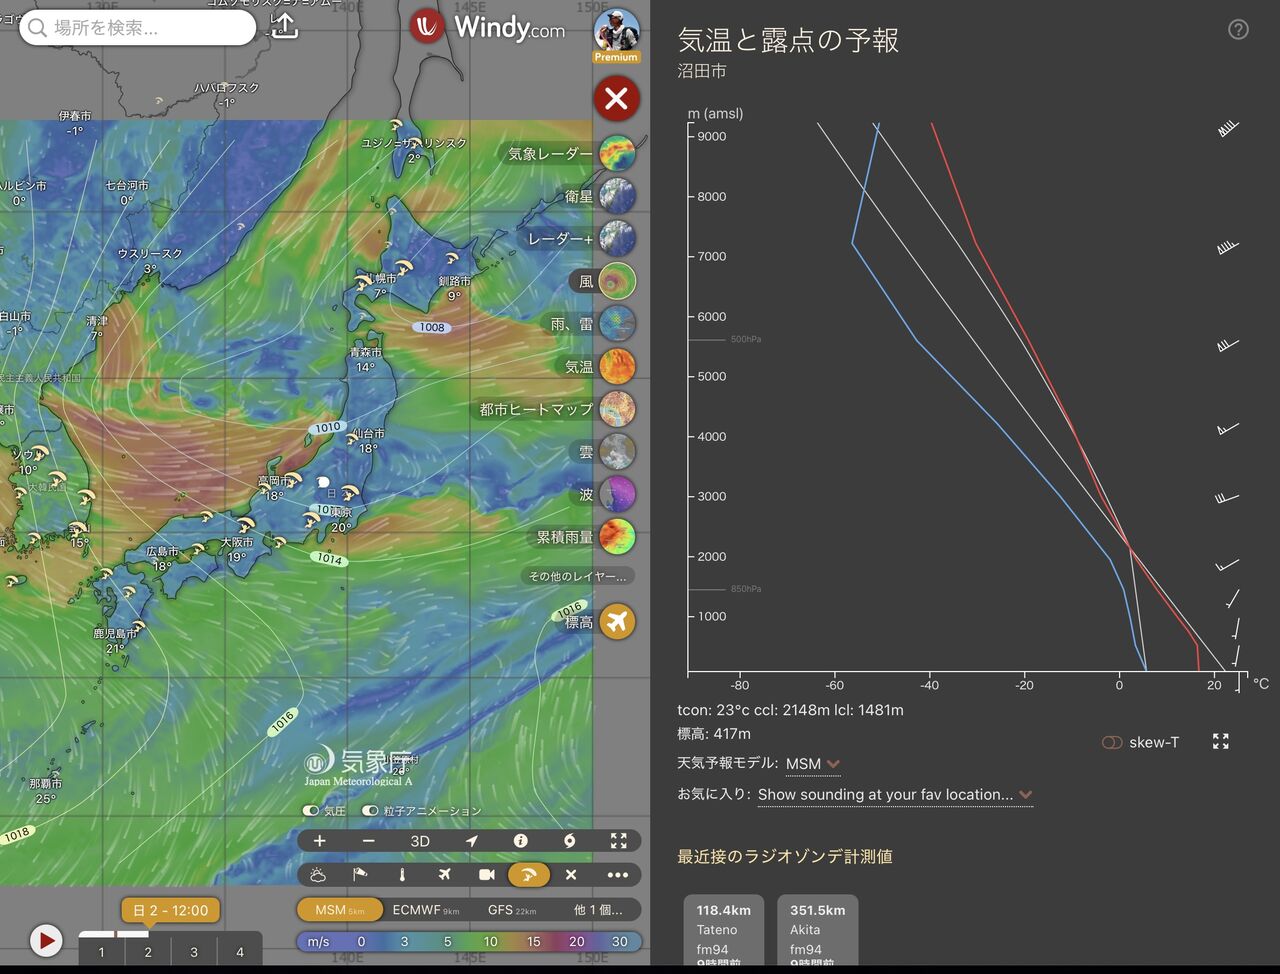Open help question mark for sounding
The height and width of the screenshot is (974, 1280).
pyautogui.click(x=1238, y=29)
